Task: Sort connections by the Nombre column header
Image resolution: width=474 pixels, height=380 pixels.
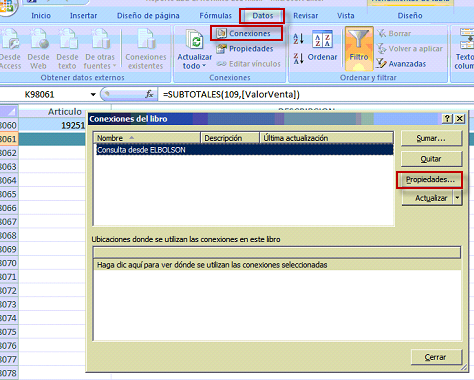Action: tap(147, 138)
